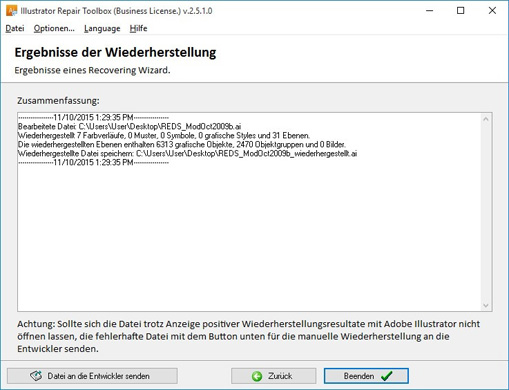Image resolution: width=509 pixels, height=390 pixels.
Task: Click the 'Wiederhergestellte Datei speichern' log line
Action: (x=187, y=154)
